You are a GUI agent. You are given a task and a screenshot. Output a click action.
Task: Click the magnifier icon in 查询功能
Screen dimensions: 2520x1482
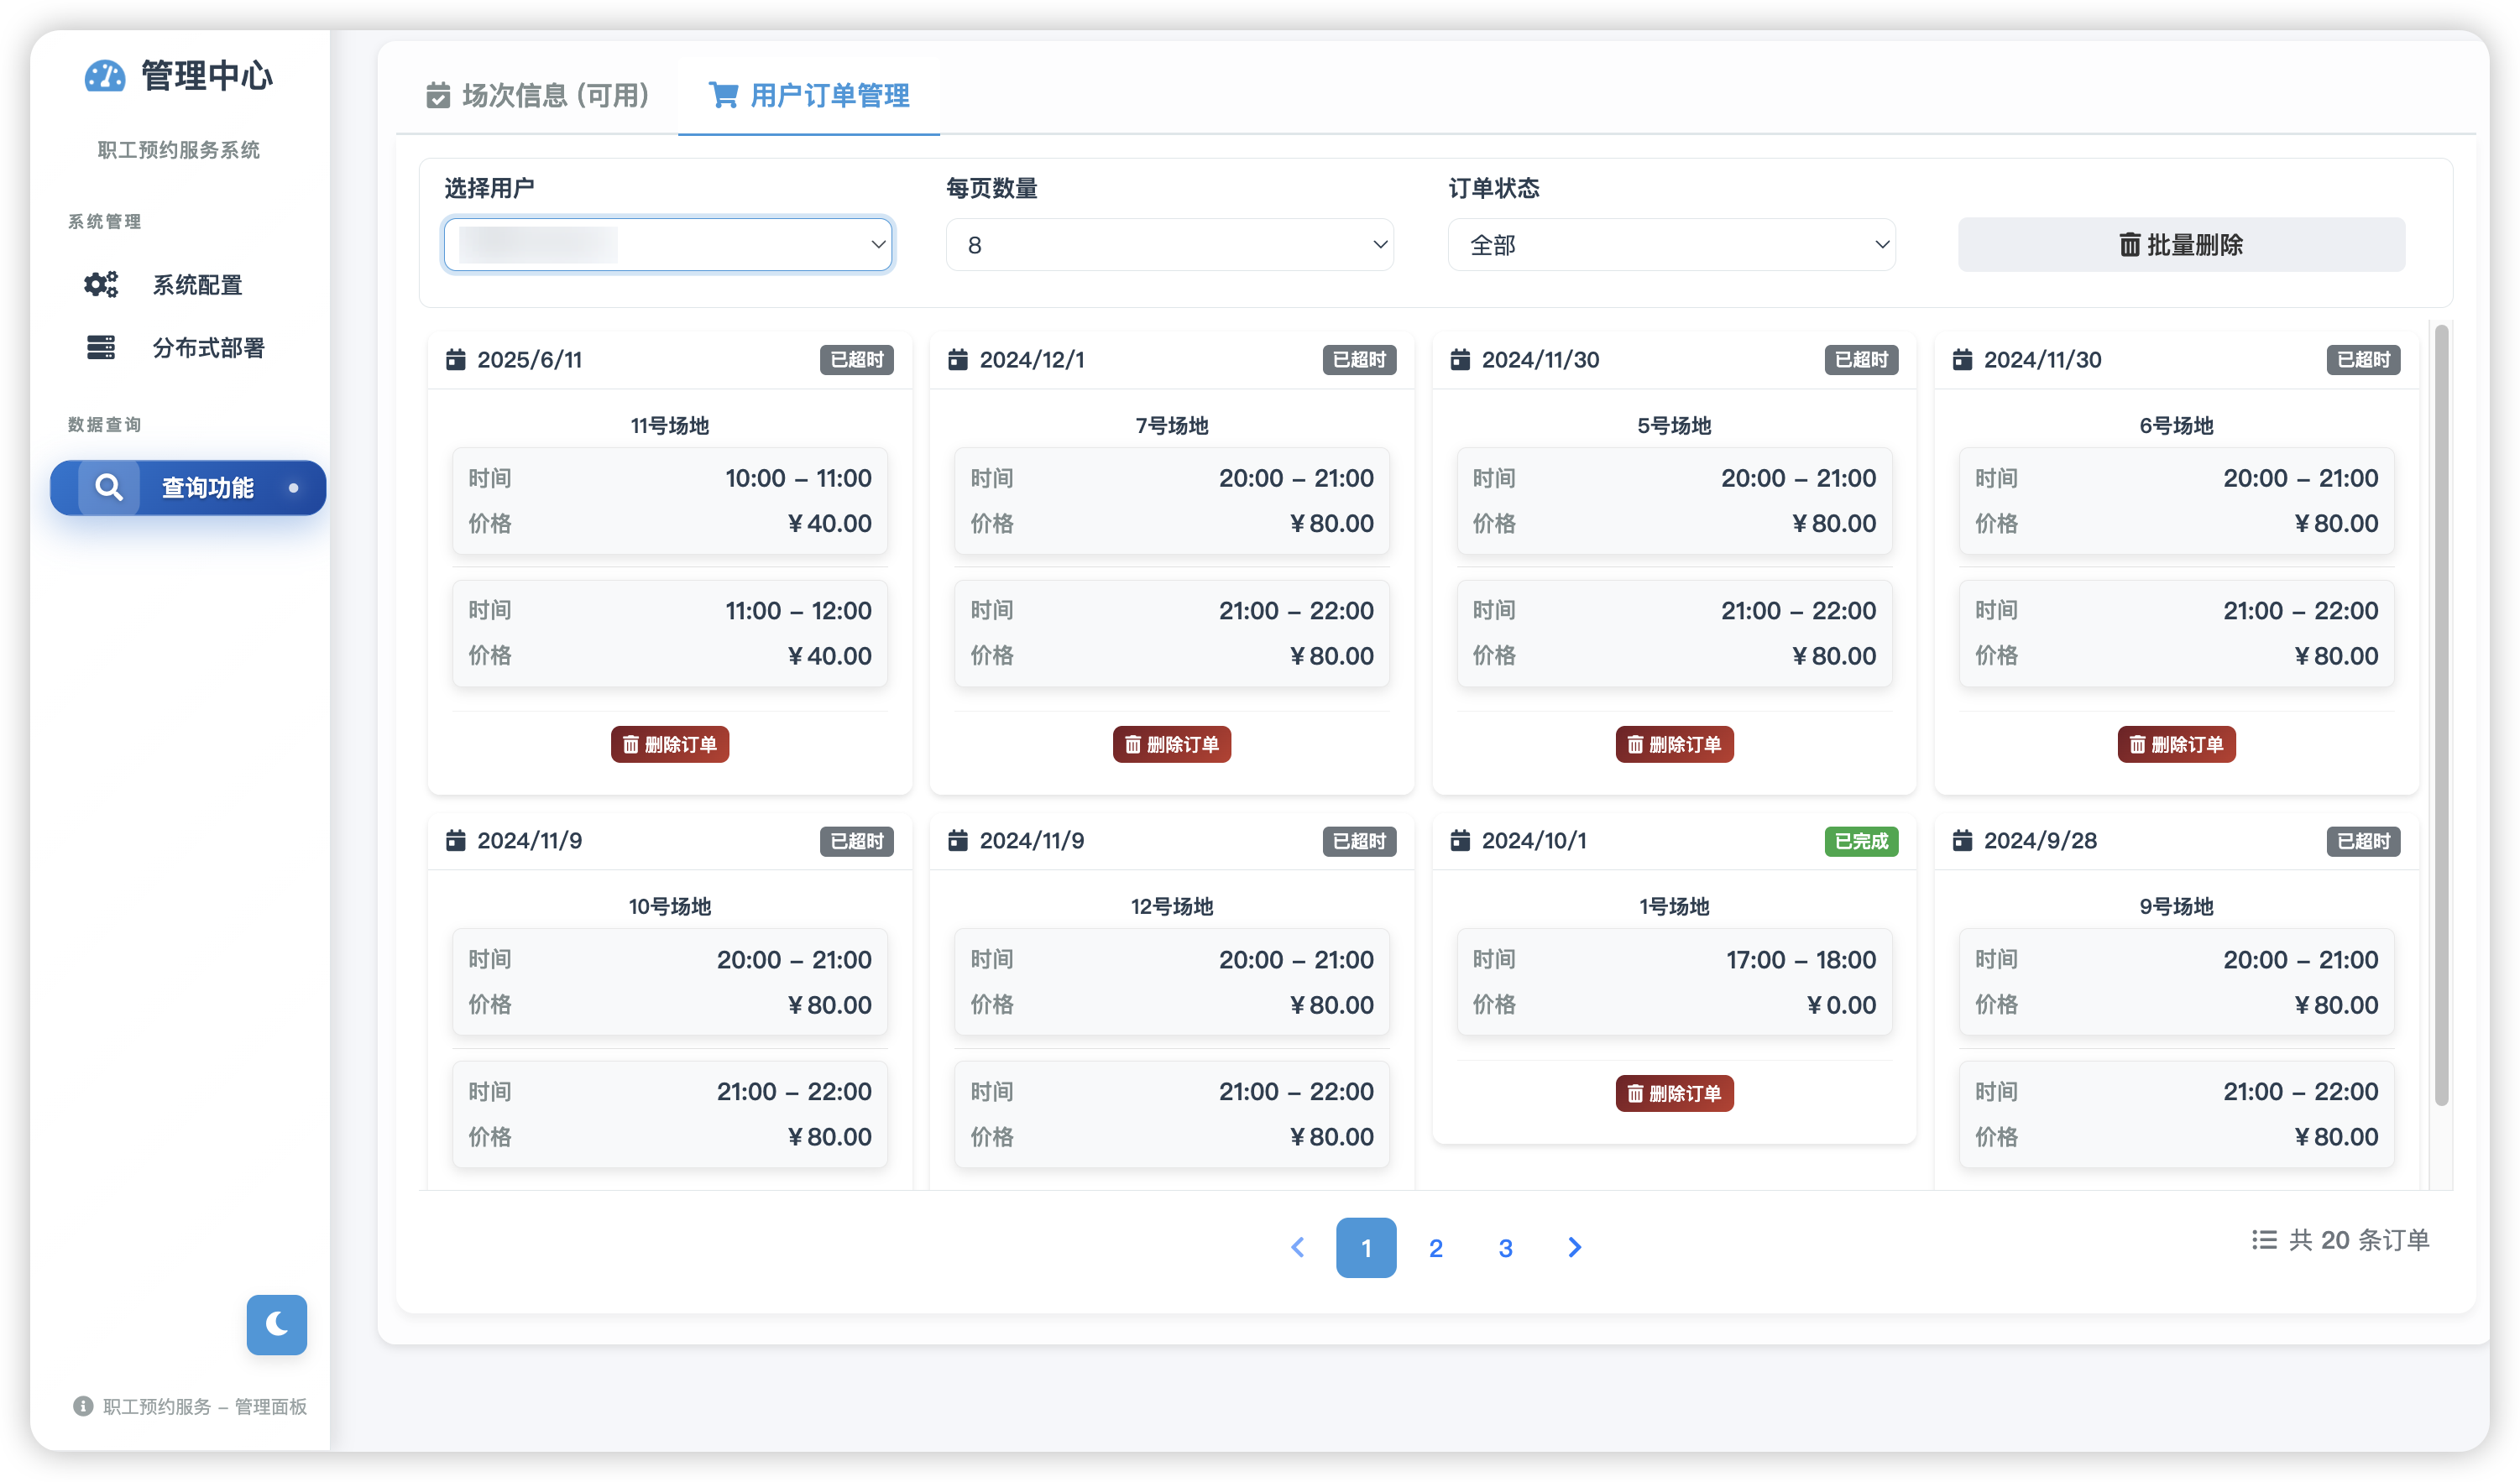click(108, 488)
